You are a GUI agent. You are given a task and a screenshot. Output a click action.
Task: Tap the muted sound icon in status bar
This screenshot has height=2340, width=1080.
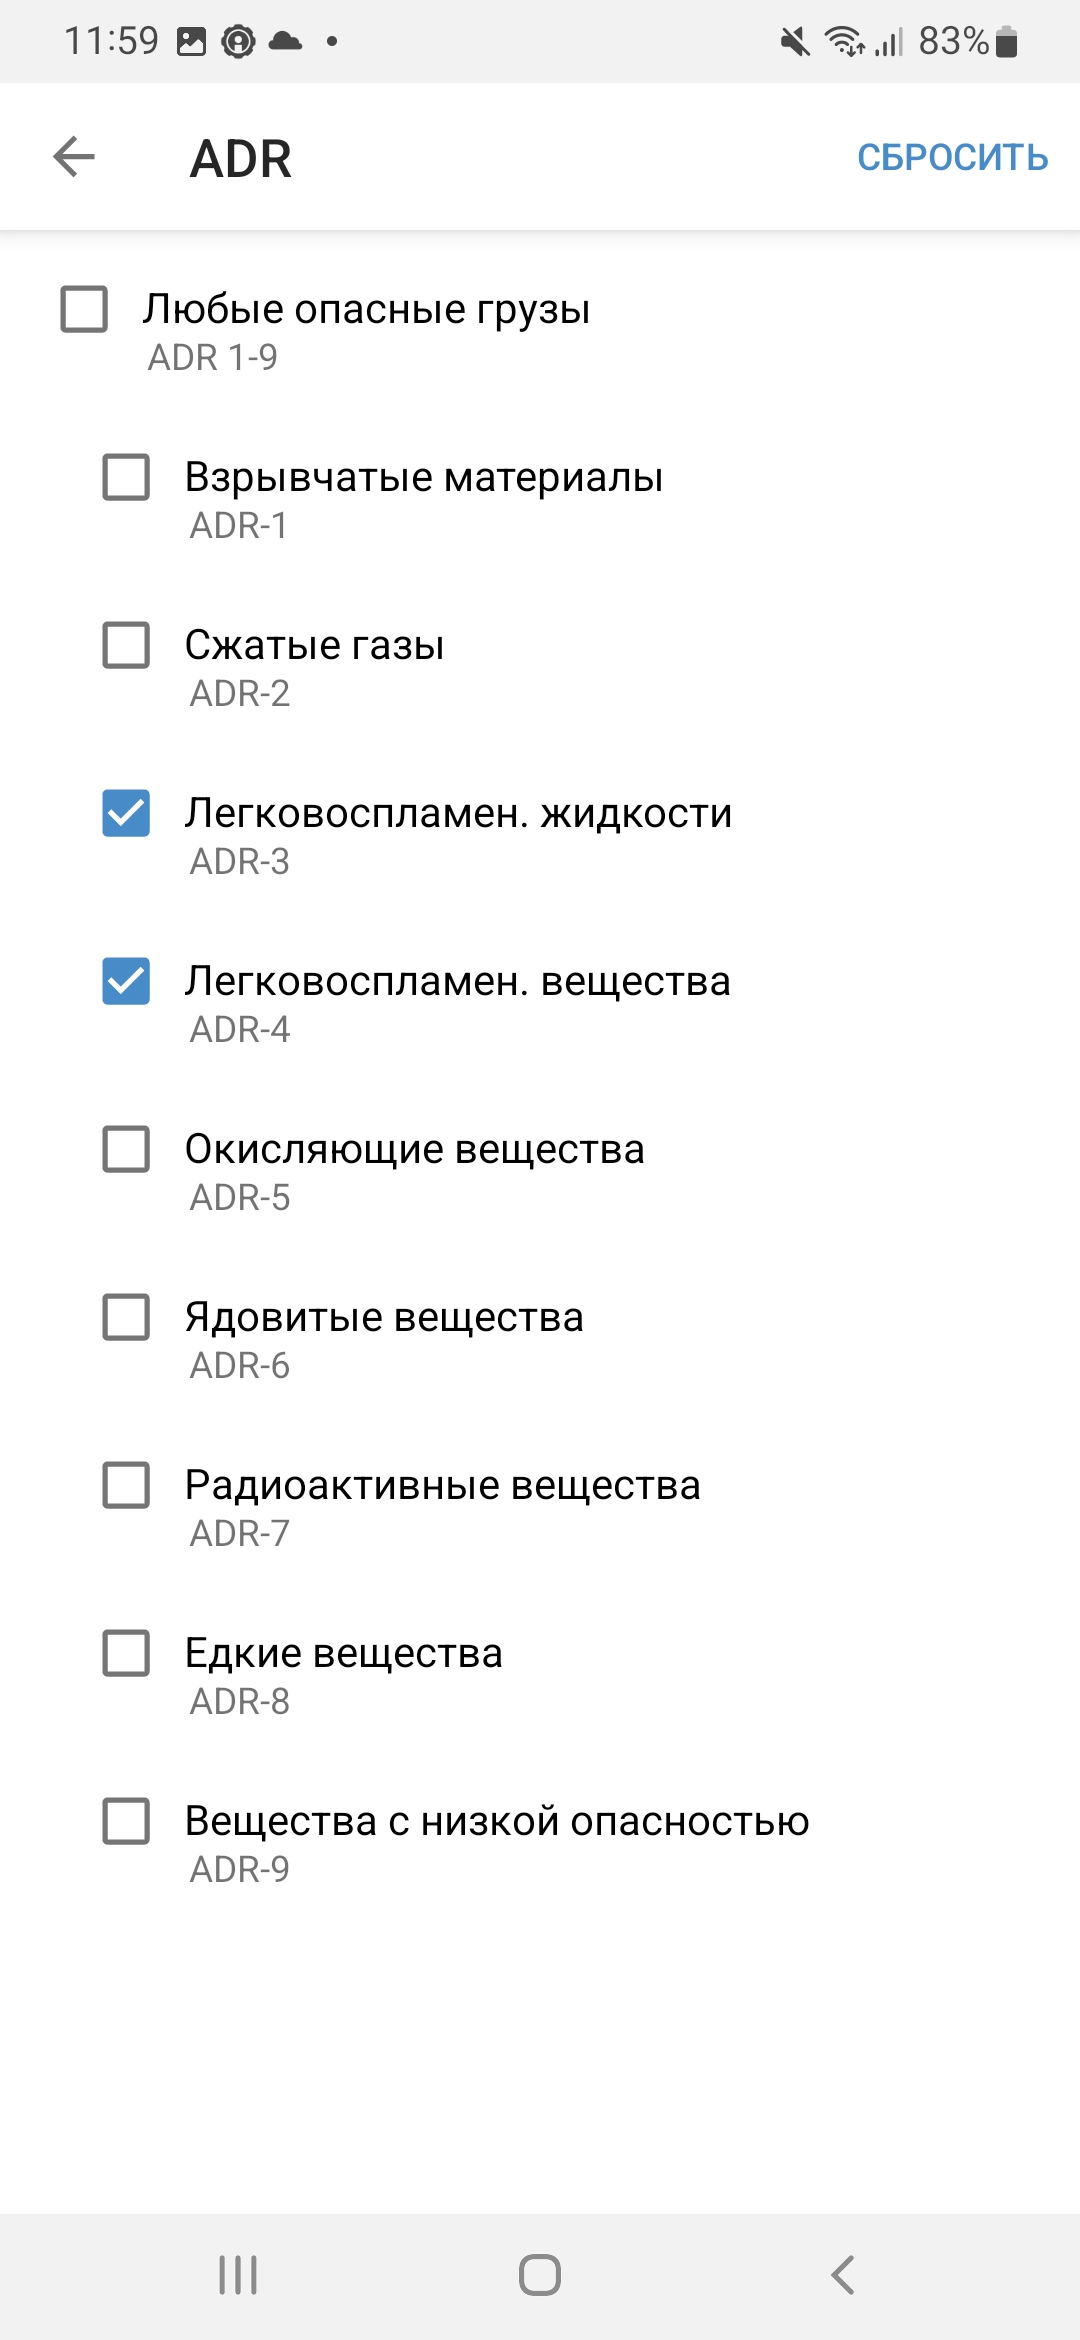pyautogui.click(x=795, y=42)
